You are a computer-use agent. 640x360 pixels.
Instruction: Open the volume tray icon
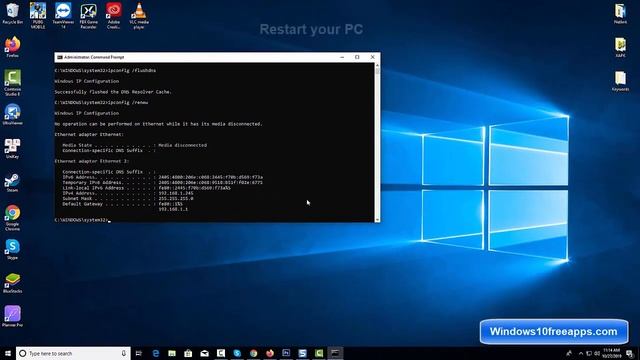(597, 353)
